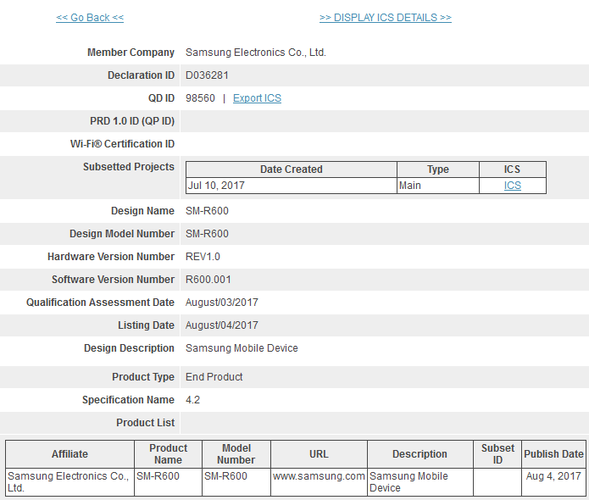
Task: Click the 'Jul 10, 2017' date cell
Action: tap(291, 186)
